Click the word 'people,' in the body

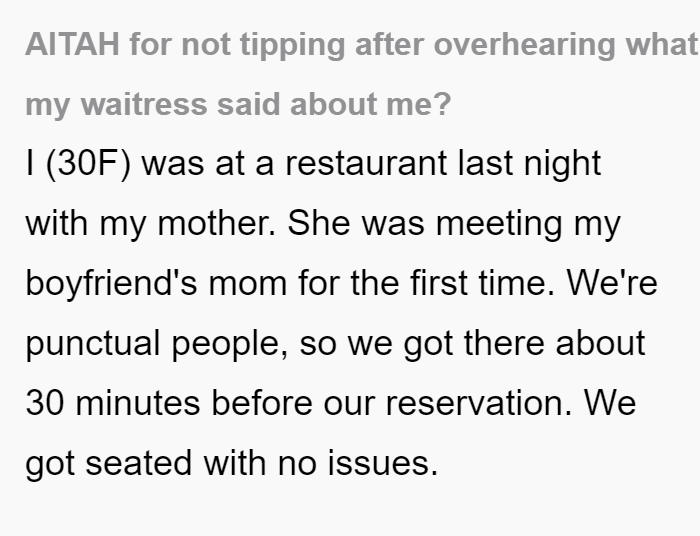230,343
